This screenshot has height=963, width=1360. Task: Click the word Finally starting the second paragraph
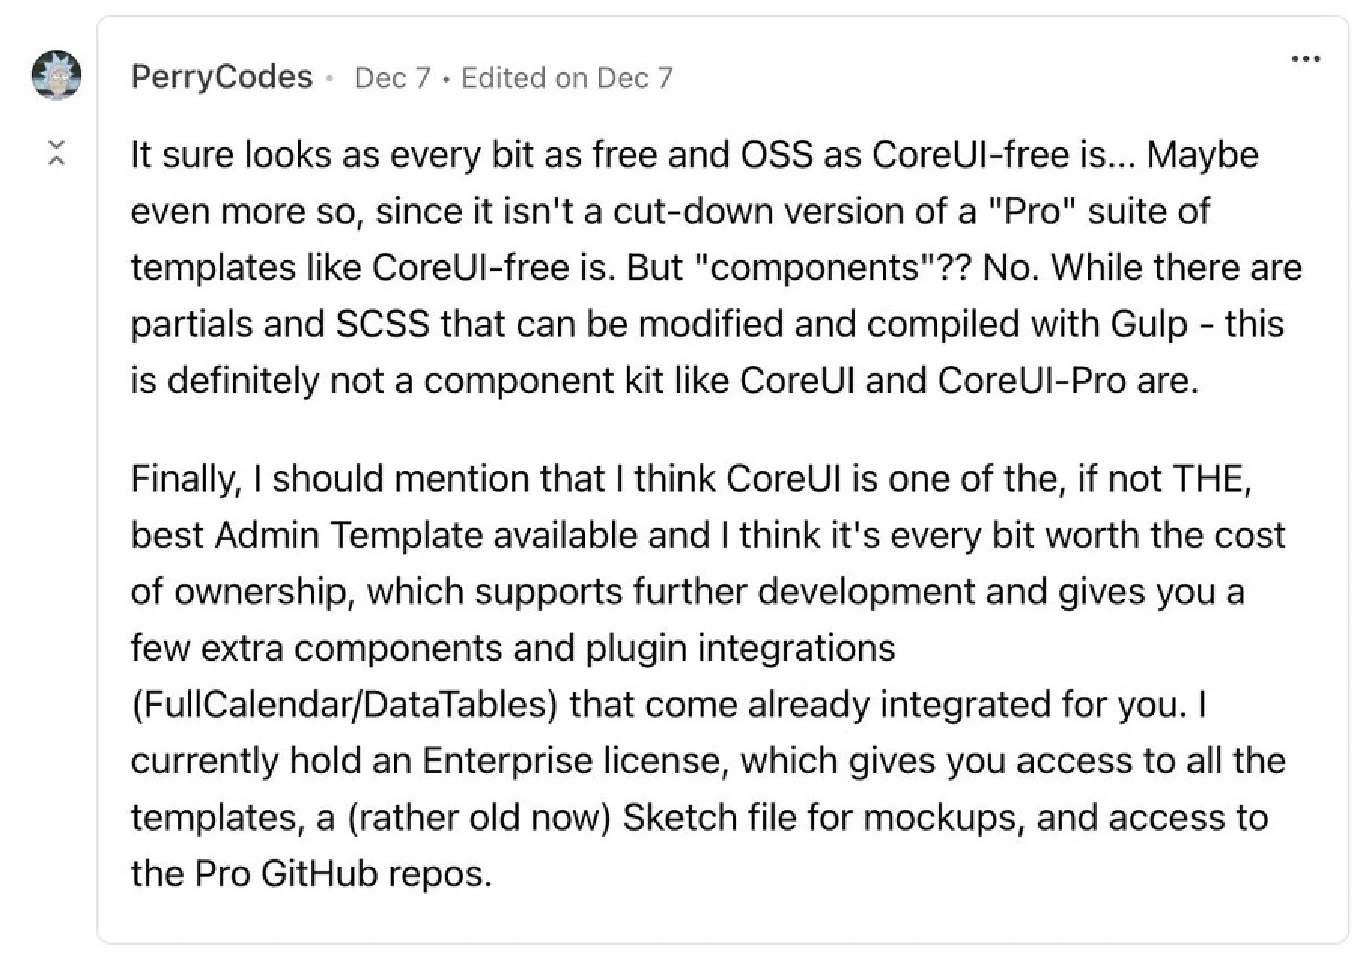click(x=186, y=479)
